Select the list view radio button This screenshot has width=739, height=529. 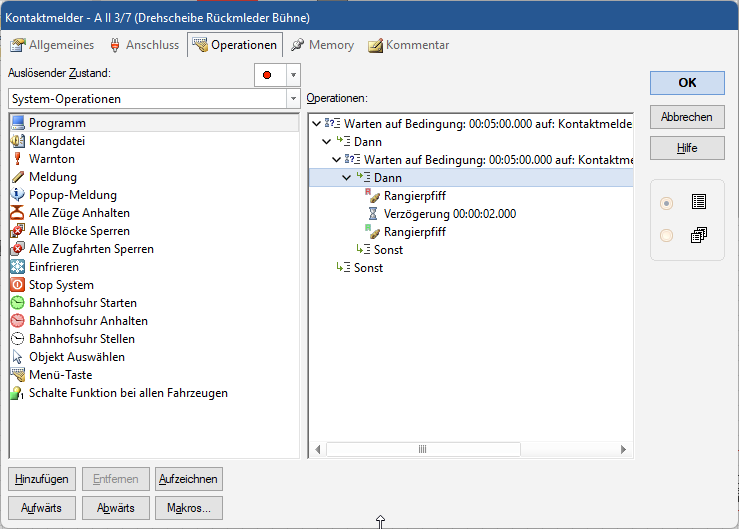[x=667, y=202]
